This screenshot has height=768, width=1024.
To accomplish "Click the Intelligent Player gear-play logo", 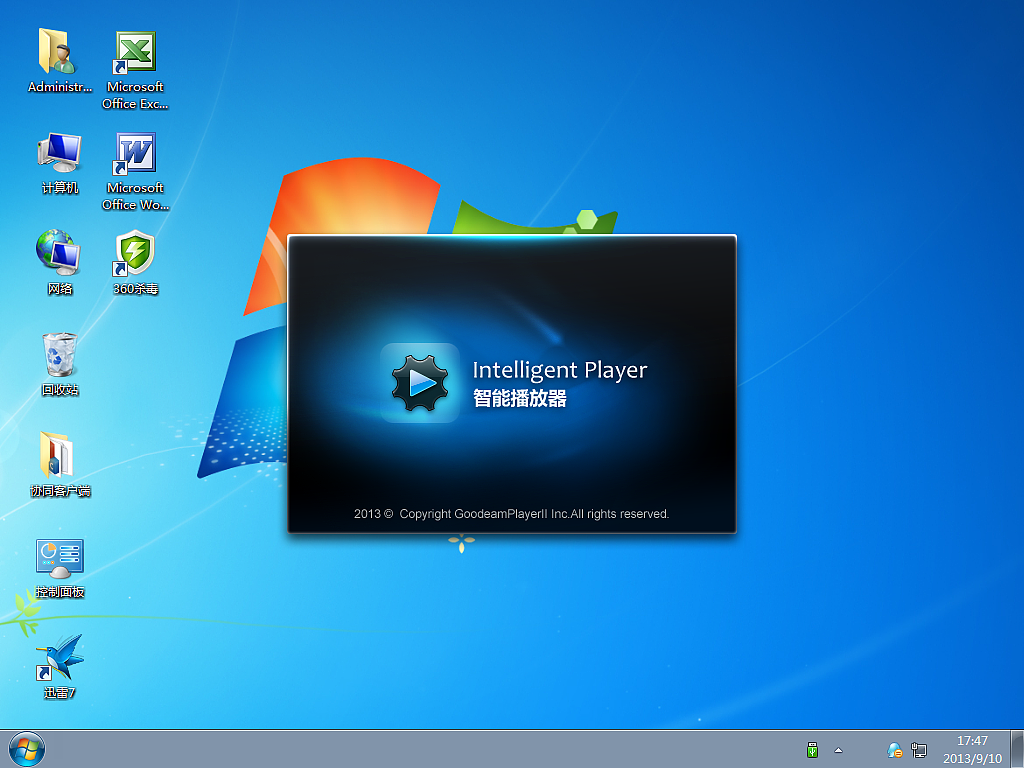I will pos(420,383).
